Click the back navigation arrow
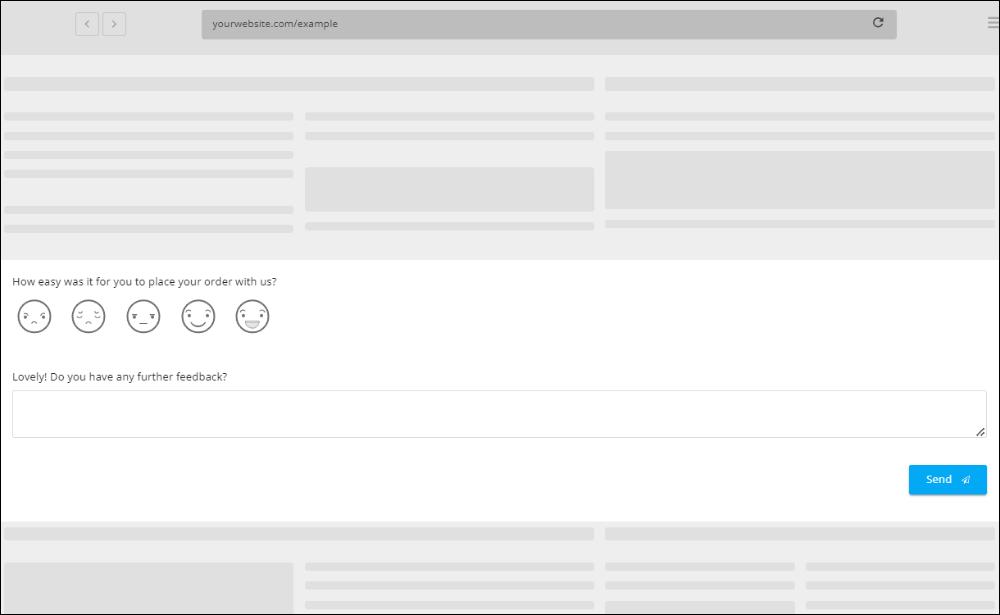 pos(87,24)
